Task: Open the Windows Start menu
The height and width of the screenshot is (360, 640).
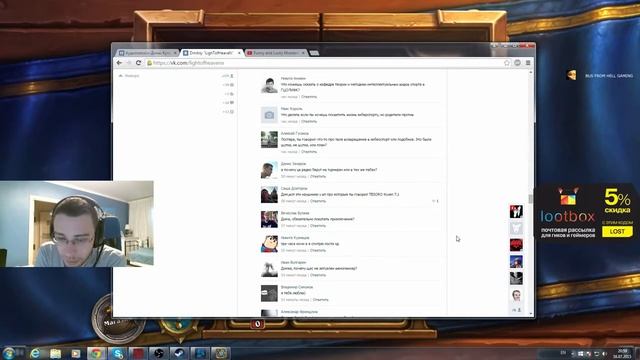Action: 9,353
